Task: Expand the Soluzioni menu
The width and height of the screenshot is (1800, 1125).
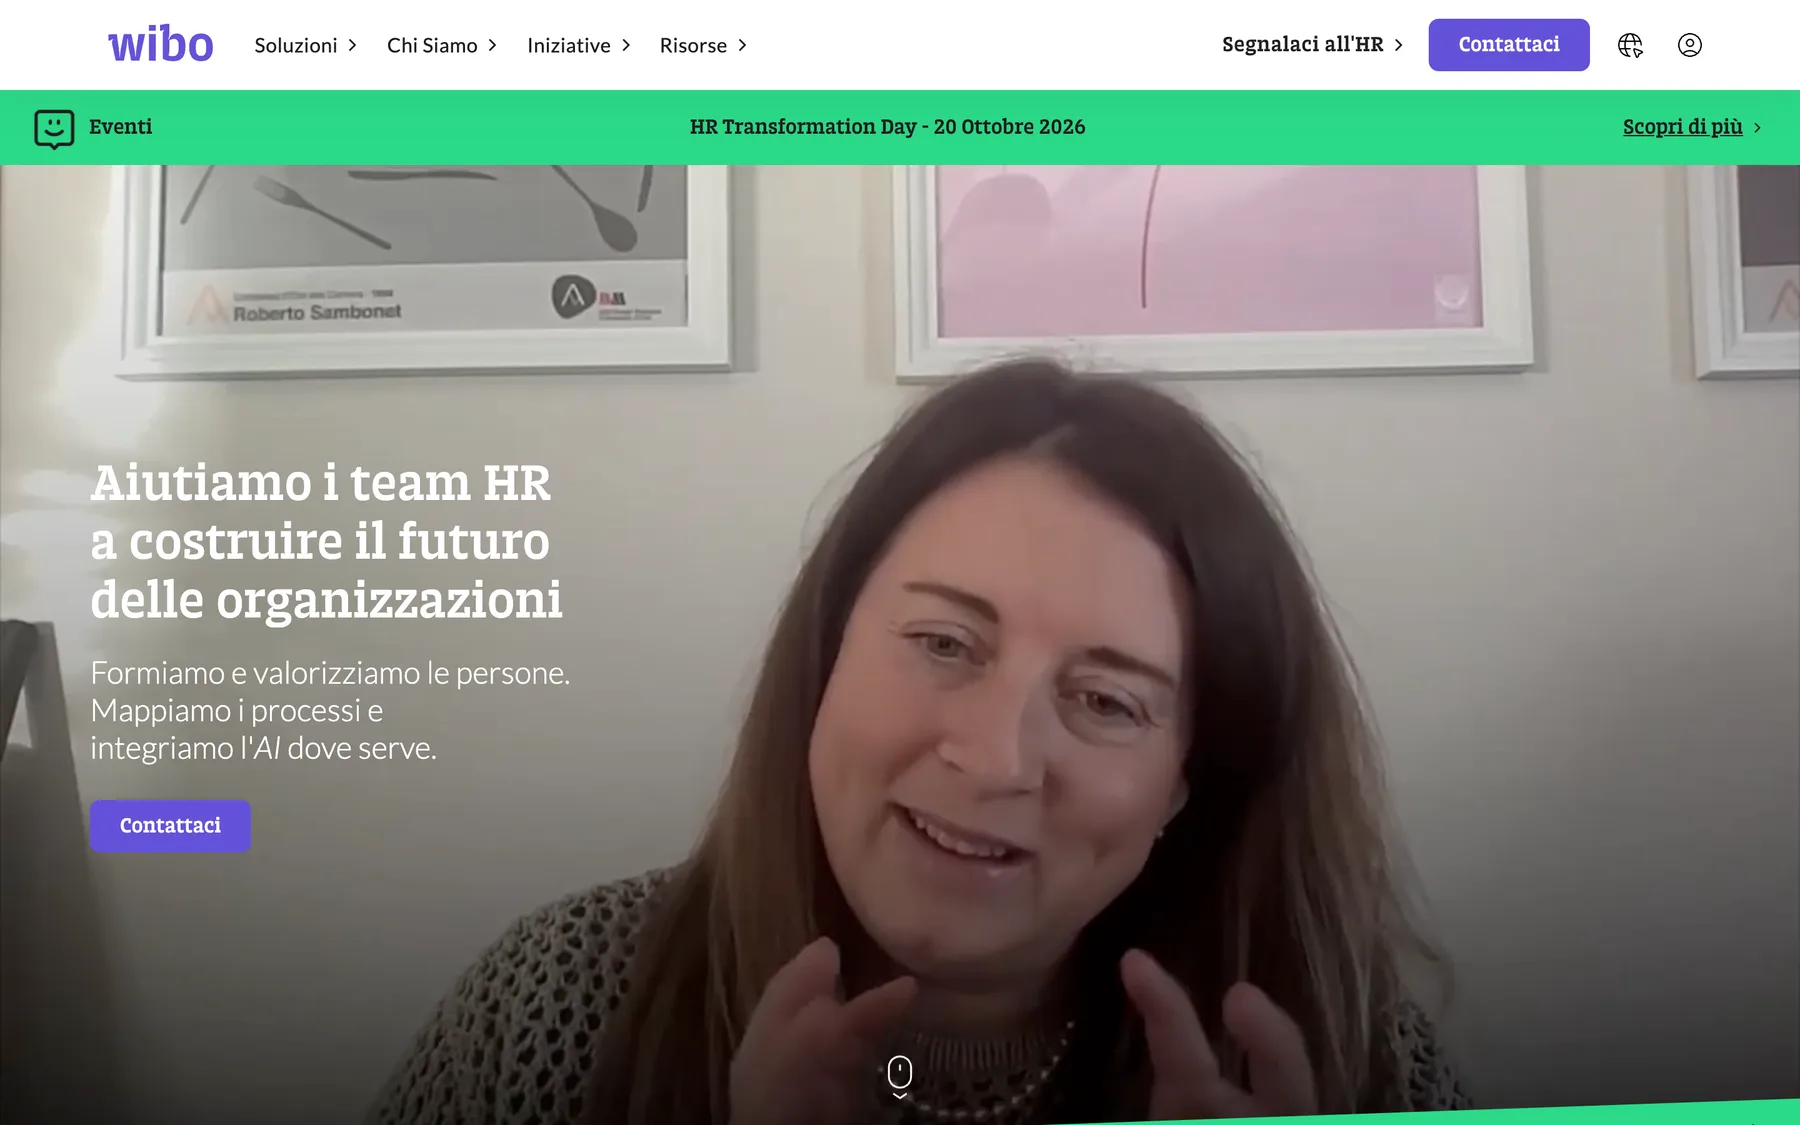Action: pos(305,45)
